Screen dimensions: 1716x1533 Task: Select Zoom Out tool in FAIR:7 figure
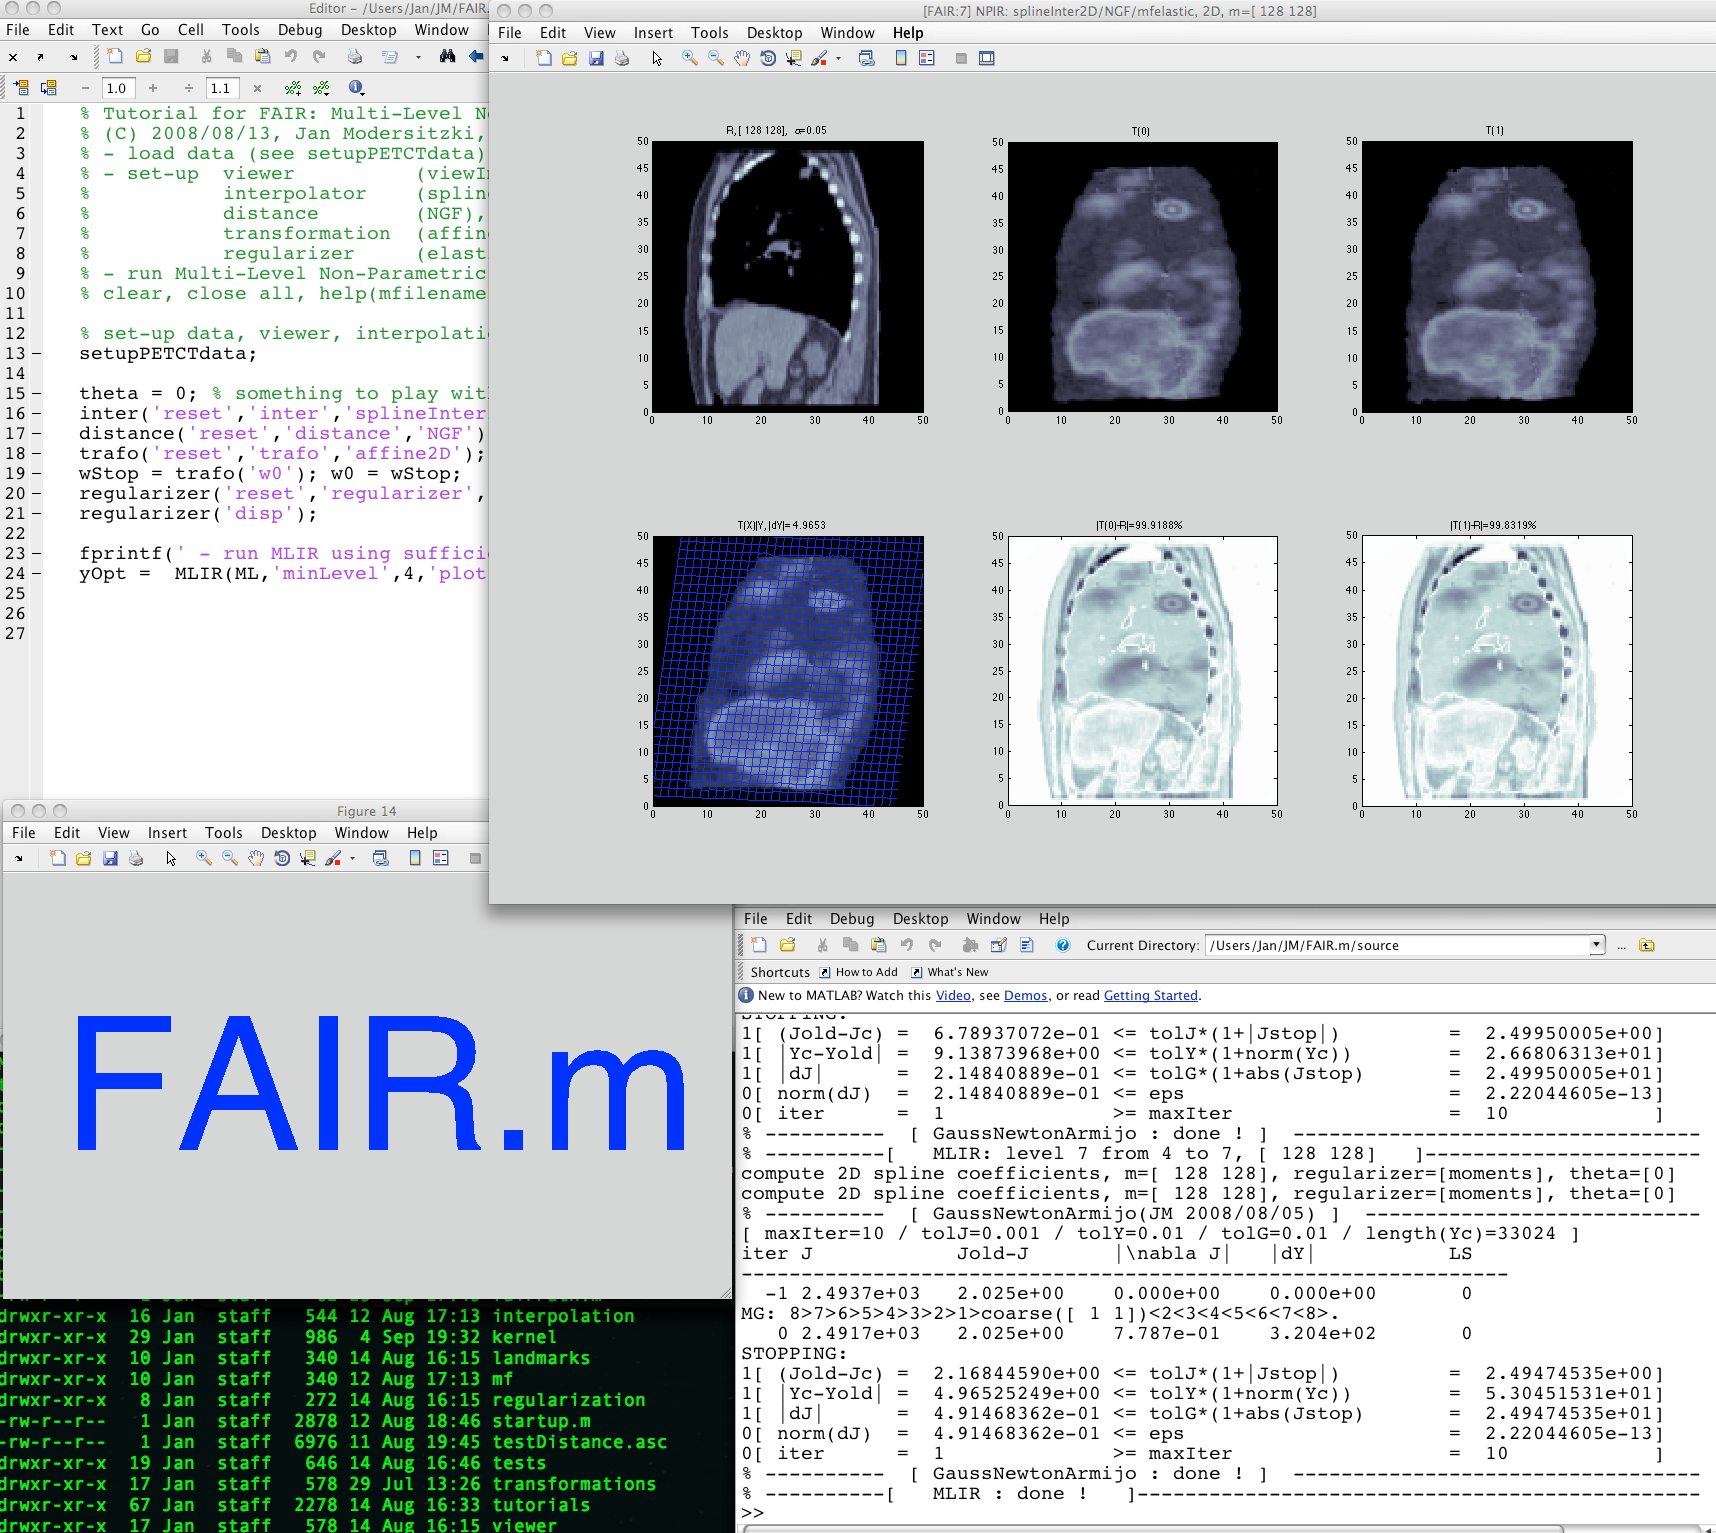[x=715, y=58]
